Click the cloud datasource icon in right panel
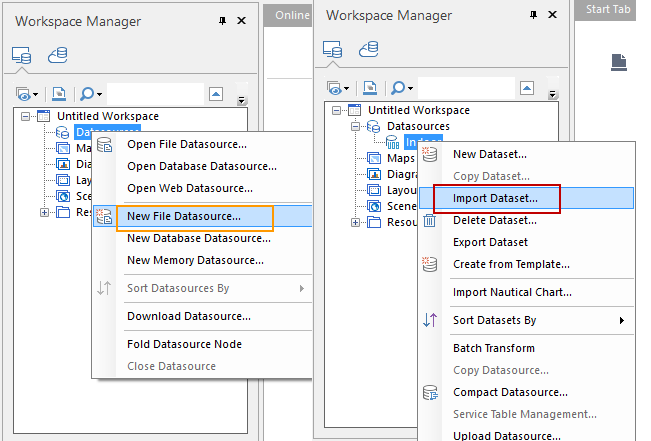Image resolution: width=651 pixels, height=441 pixels. pyautogui.click(x=369, y=49)
